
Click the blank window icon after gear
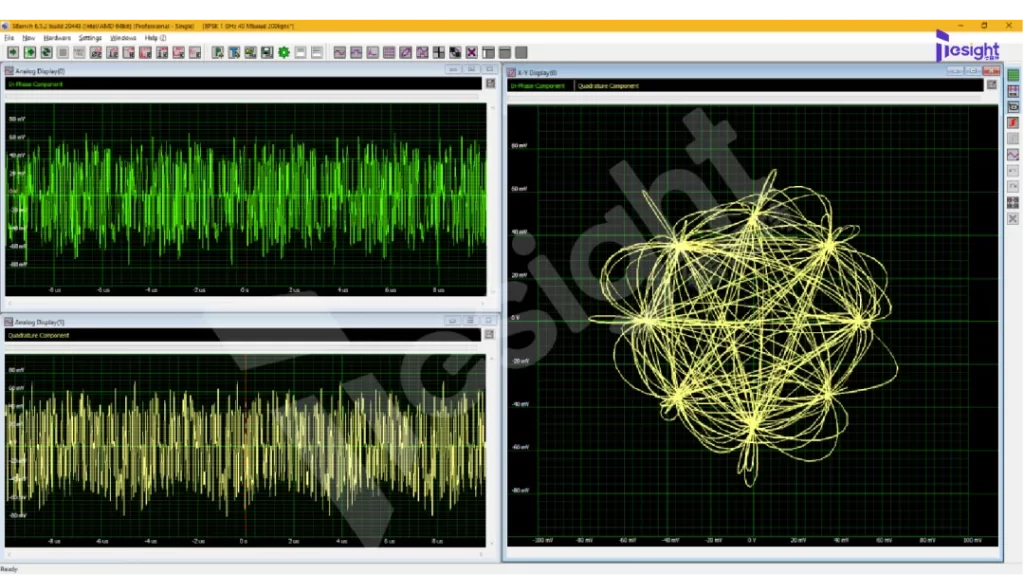300,52
